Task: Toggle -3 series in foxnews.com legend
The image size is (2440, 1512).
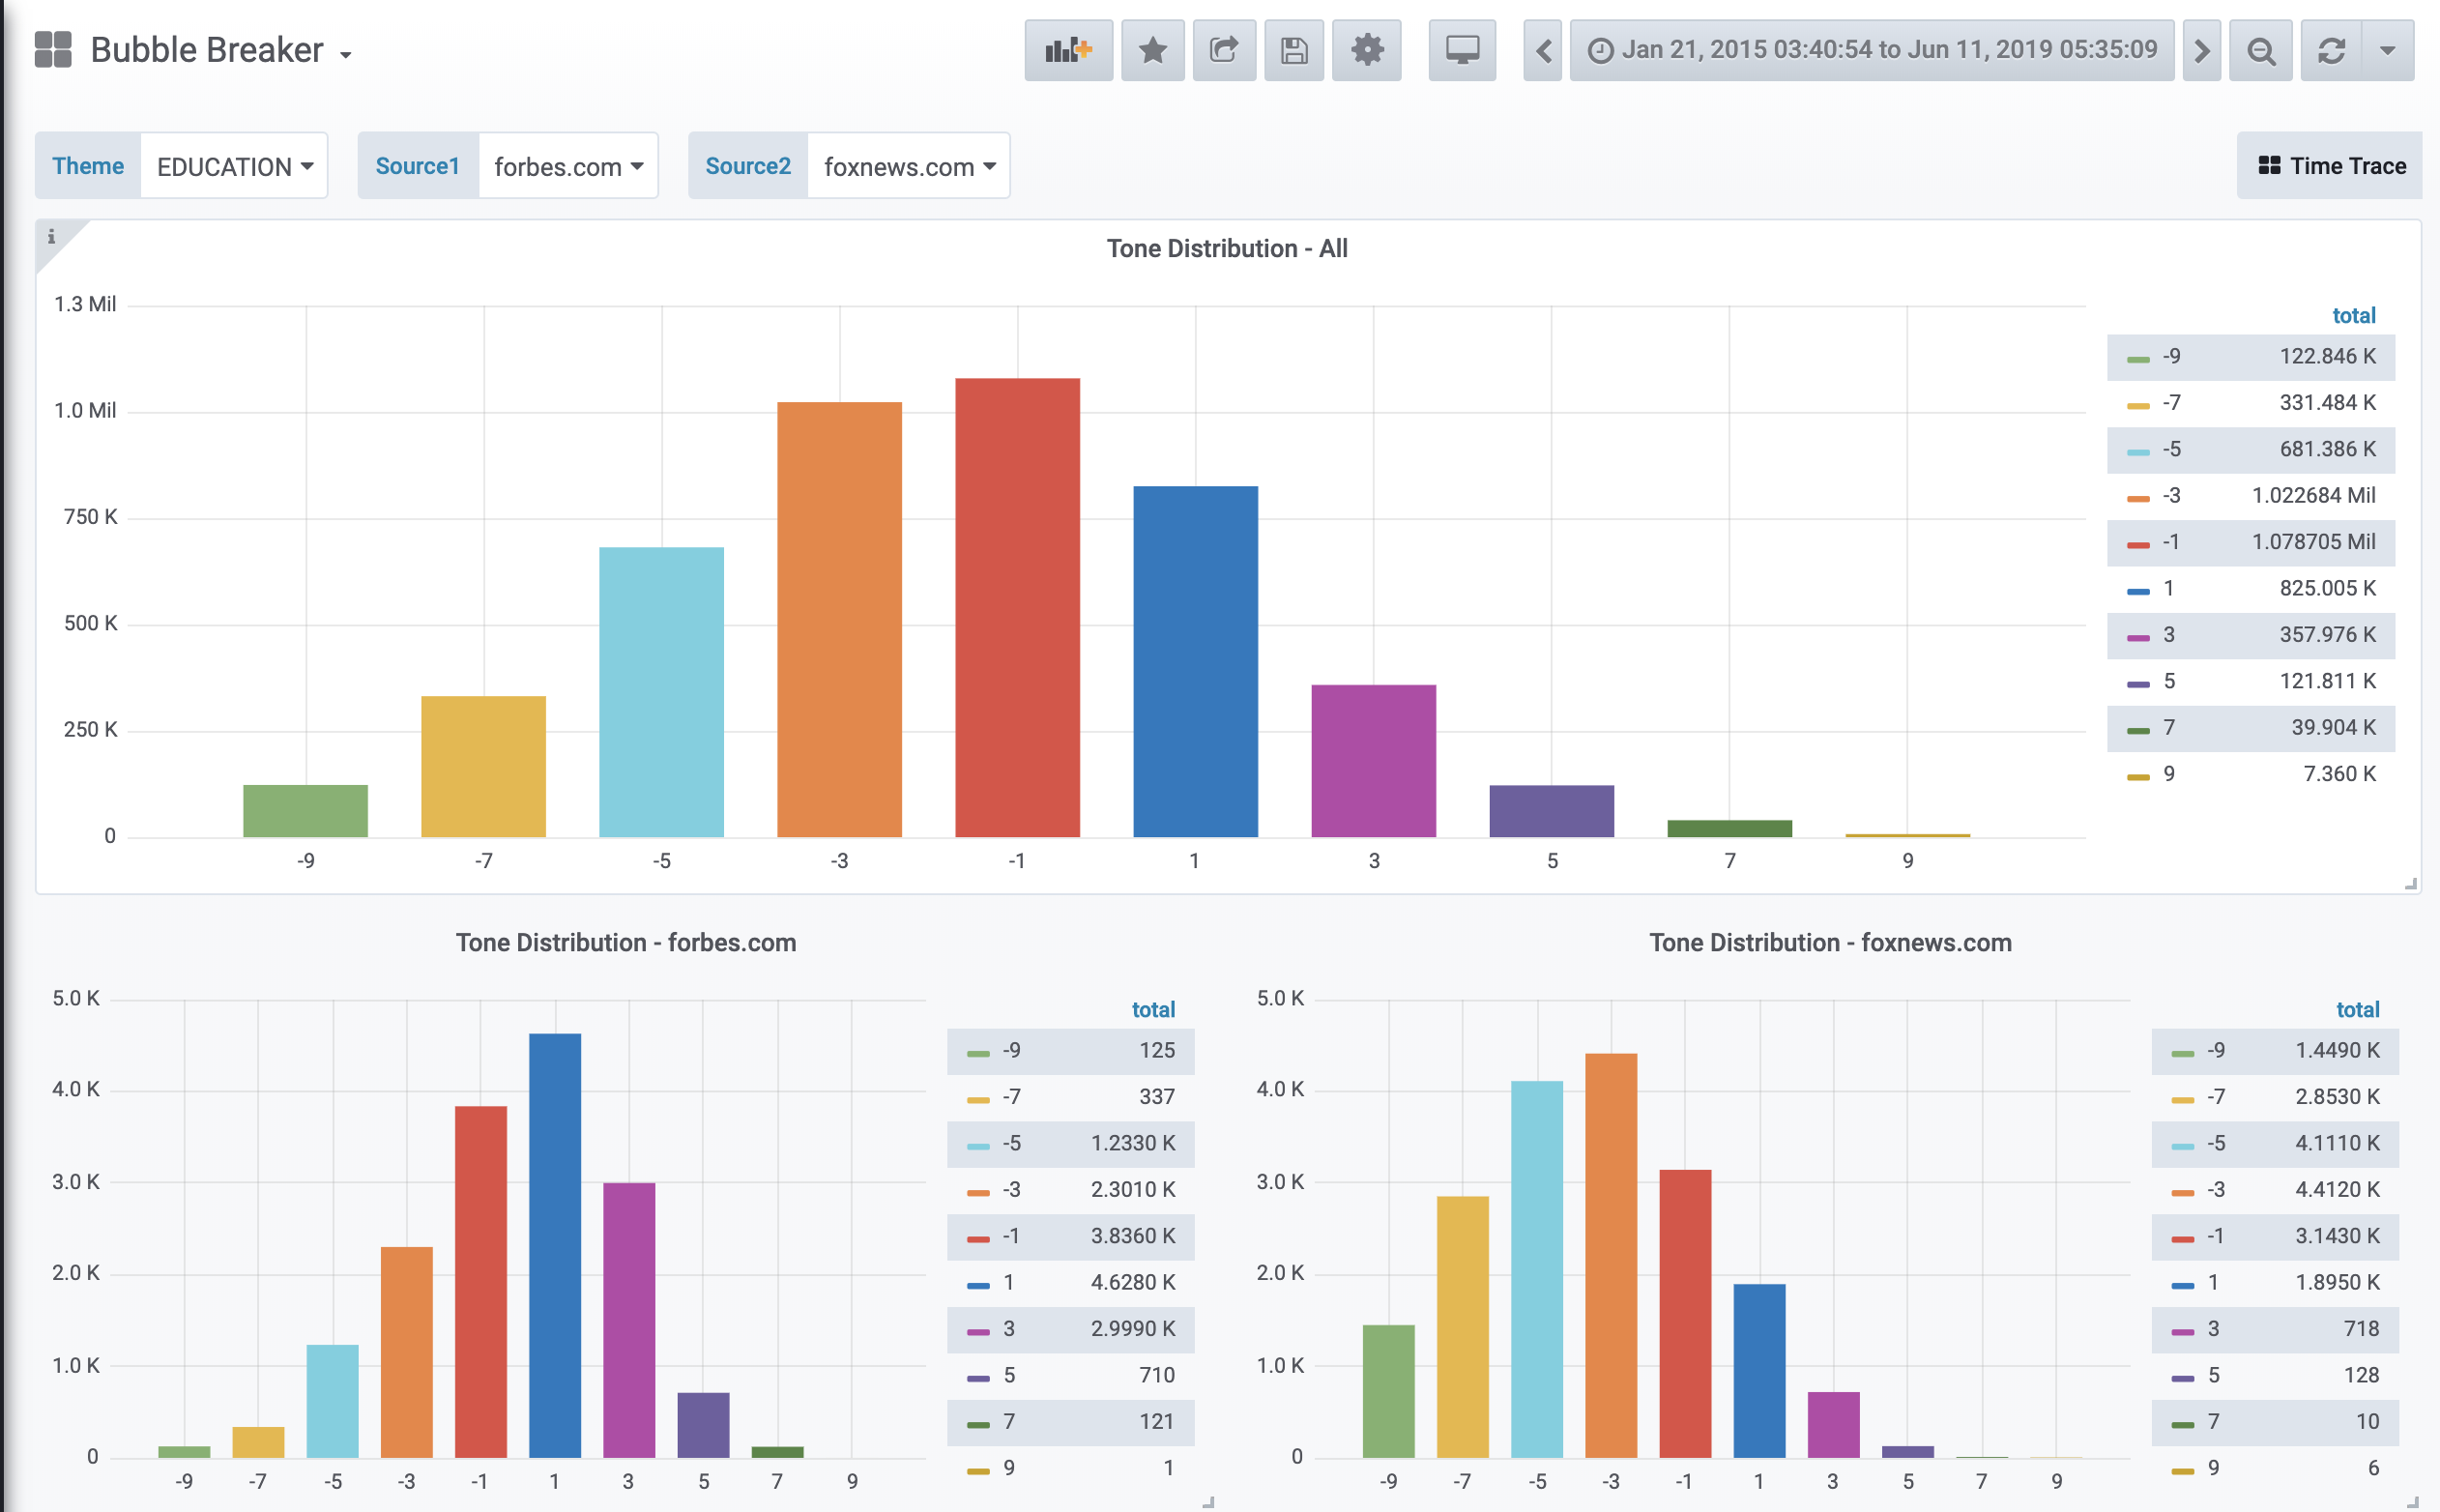Action: (x=2215, y=1190)
